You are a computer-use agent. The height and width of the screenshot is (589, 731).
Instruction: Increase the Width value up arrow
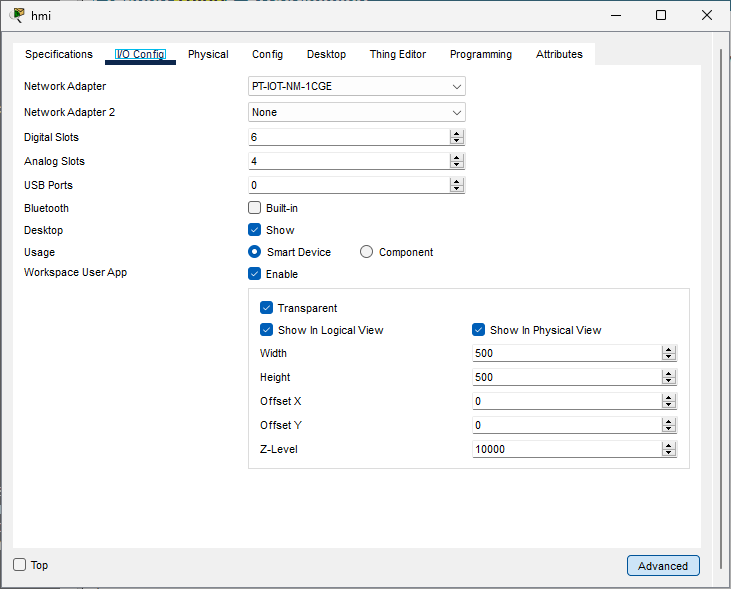click(669, 349)
